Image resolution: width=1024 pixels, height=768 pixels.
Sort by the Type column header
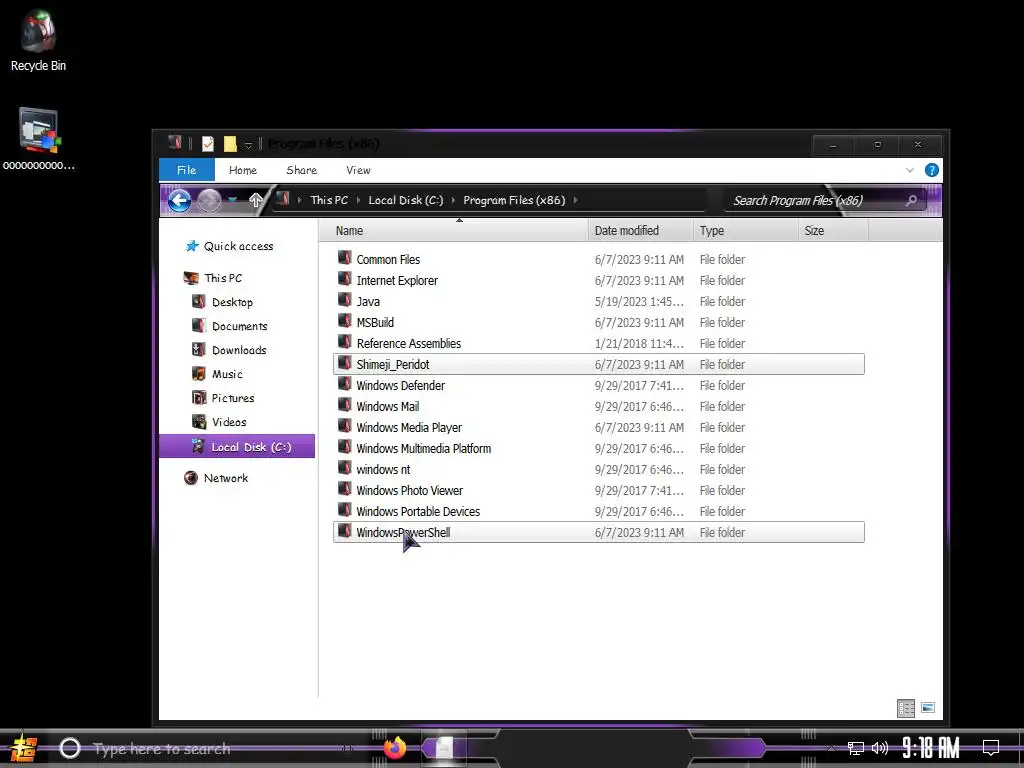click(746, 231)
